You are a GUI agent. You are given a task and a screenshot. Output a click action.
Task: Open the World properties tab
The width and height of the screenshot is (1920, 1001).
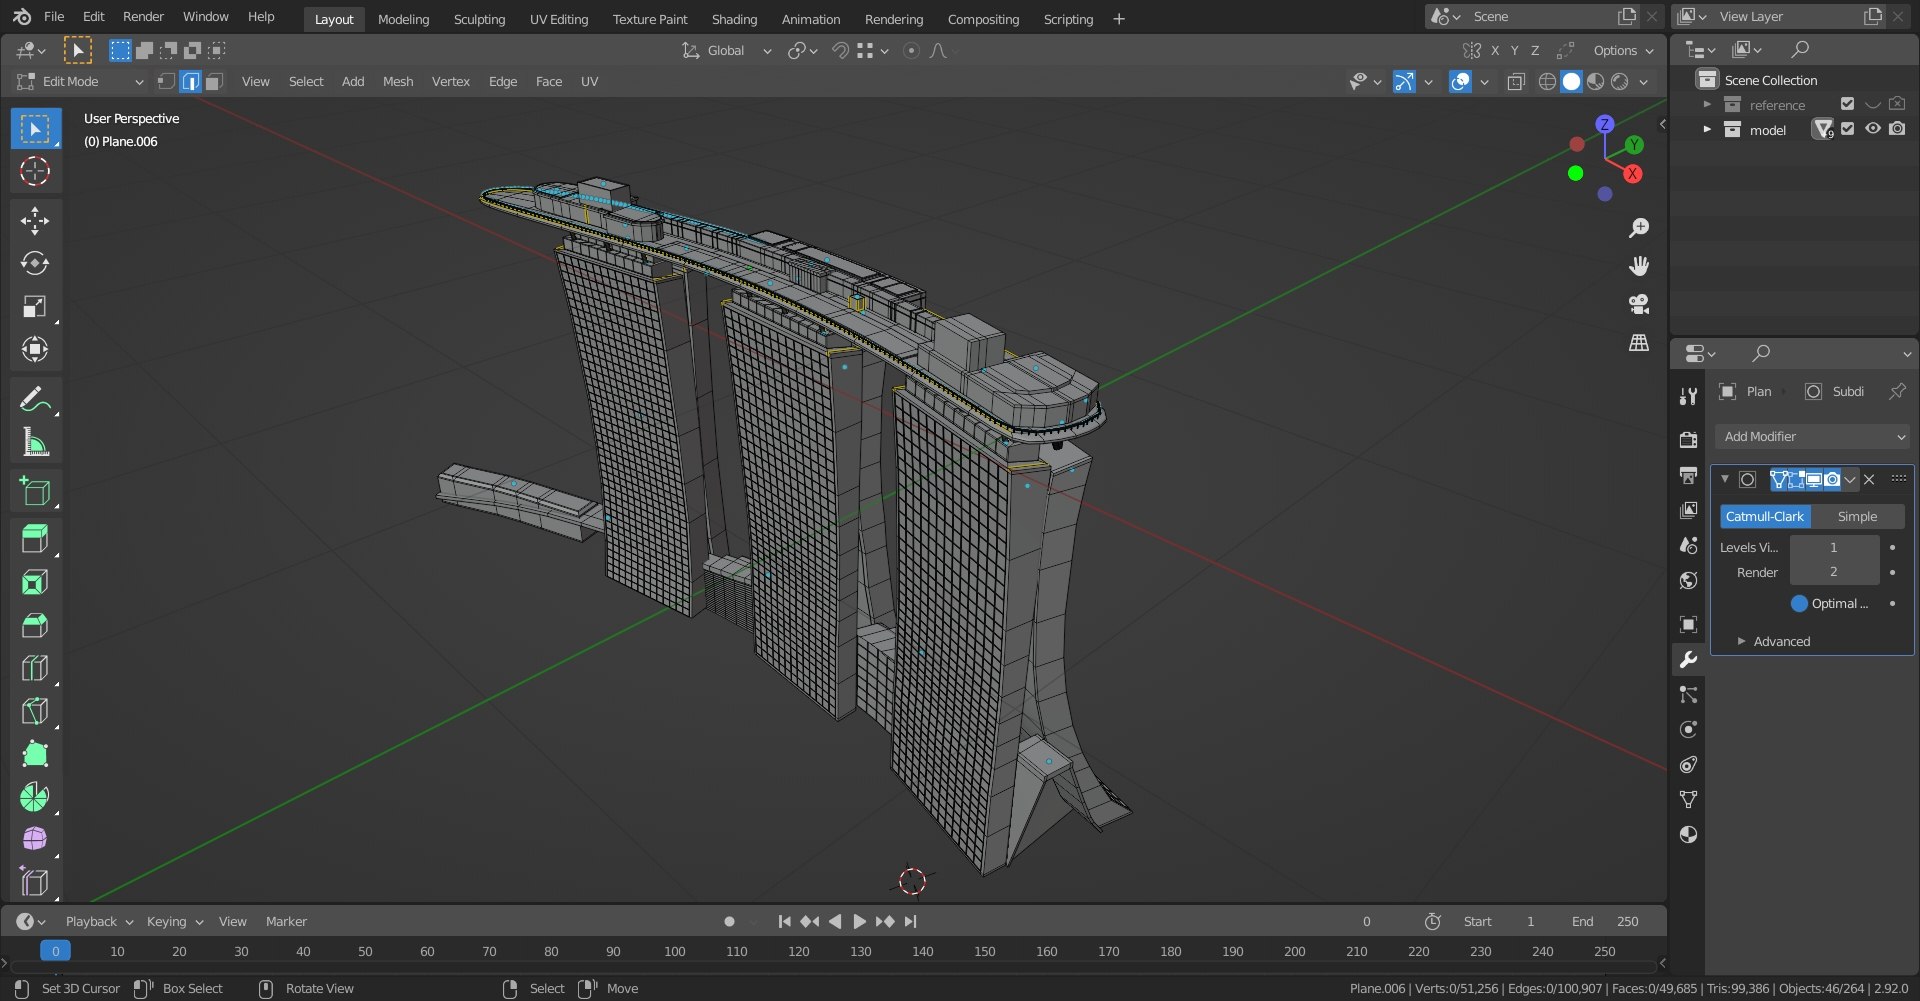[1689, 581]
